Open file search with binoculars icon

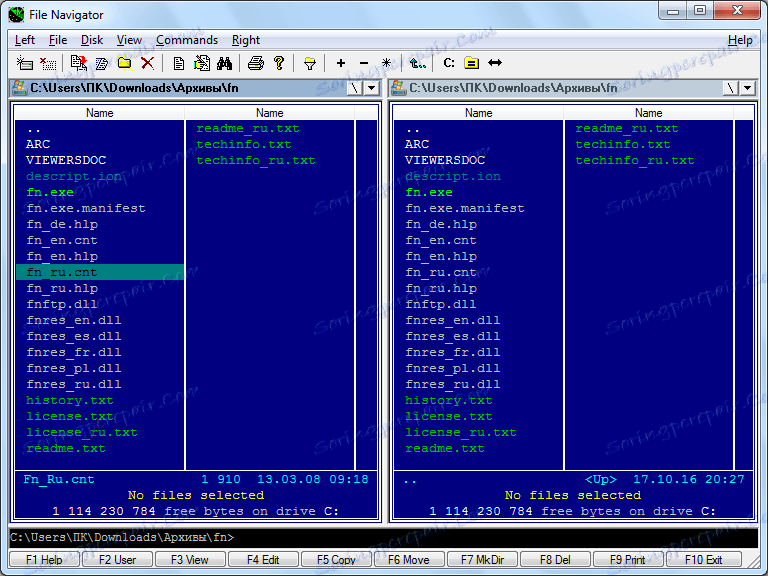224,63
